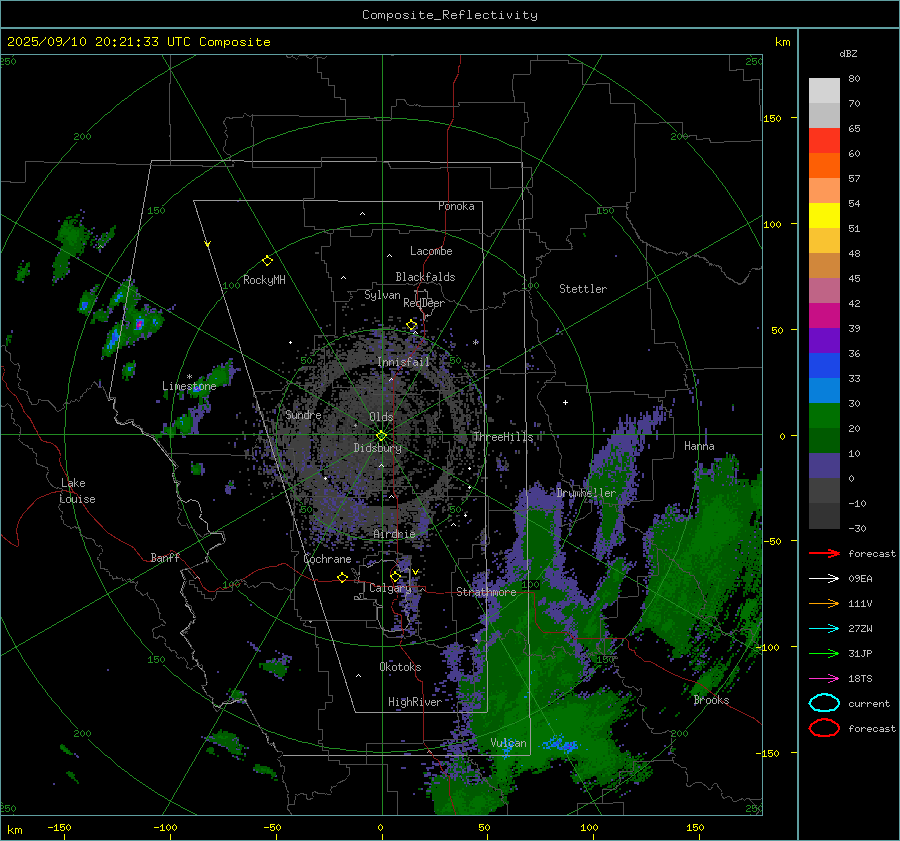Click the red forecast ellipse legend icon
The width and height of the screenshot is (900, 841).
click(x=824, y=728)
